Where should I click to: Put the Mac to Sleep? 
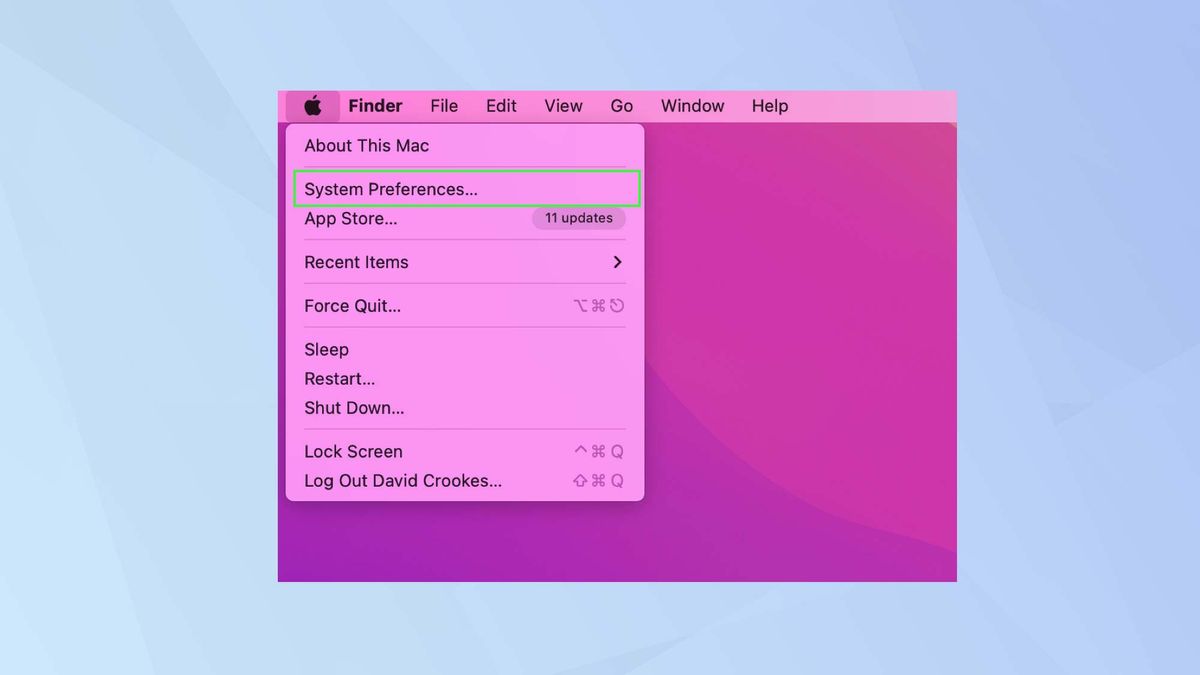326,349
